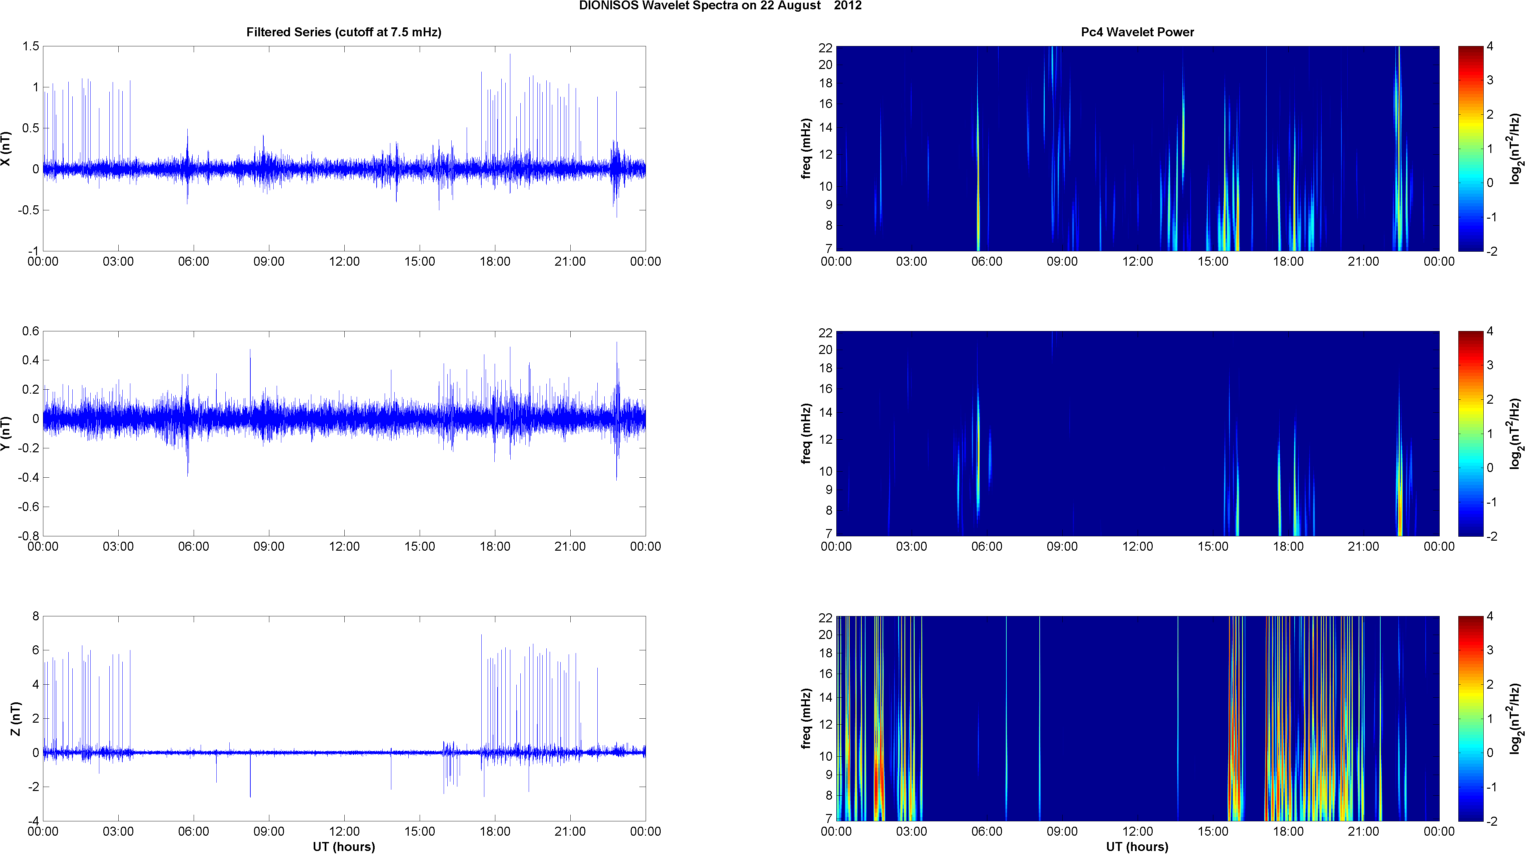Click the '18:00' tick under the Y filtered series
Viewport: 1525px width, 854px height.
point(495,547)
